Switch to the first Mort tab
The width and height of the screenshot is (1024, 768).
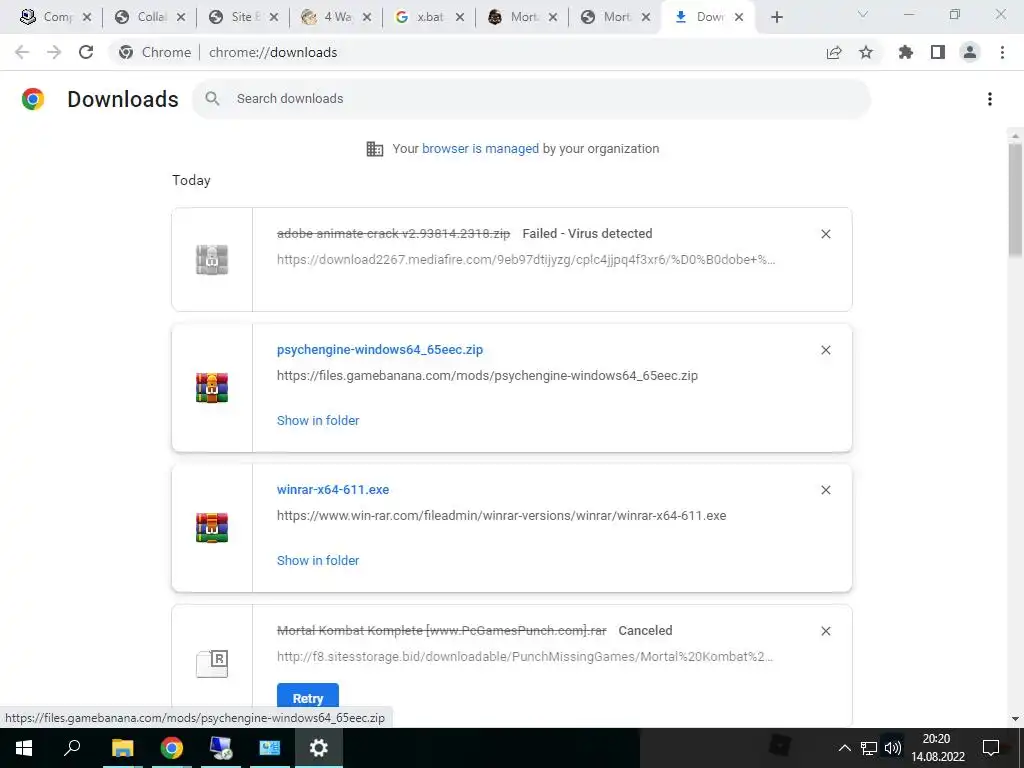coord(521,17)
